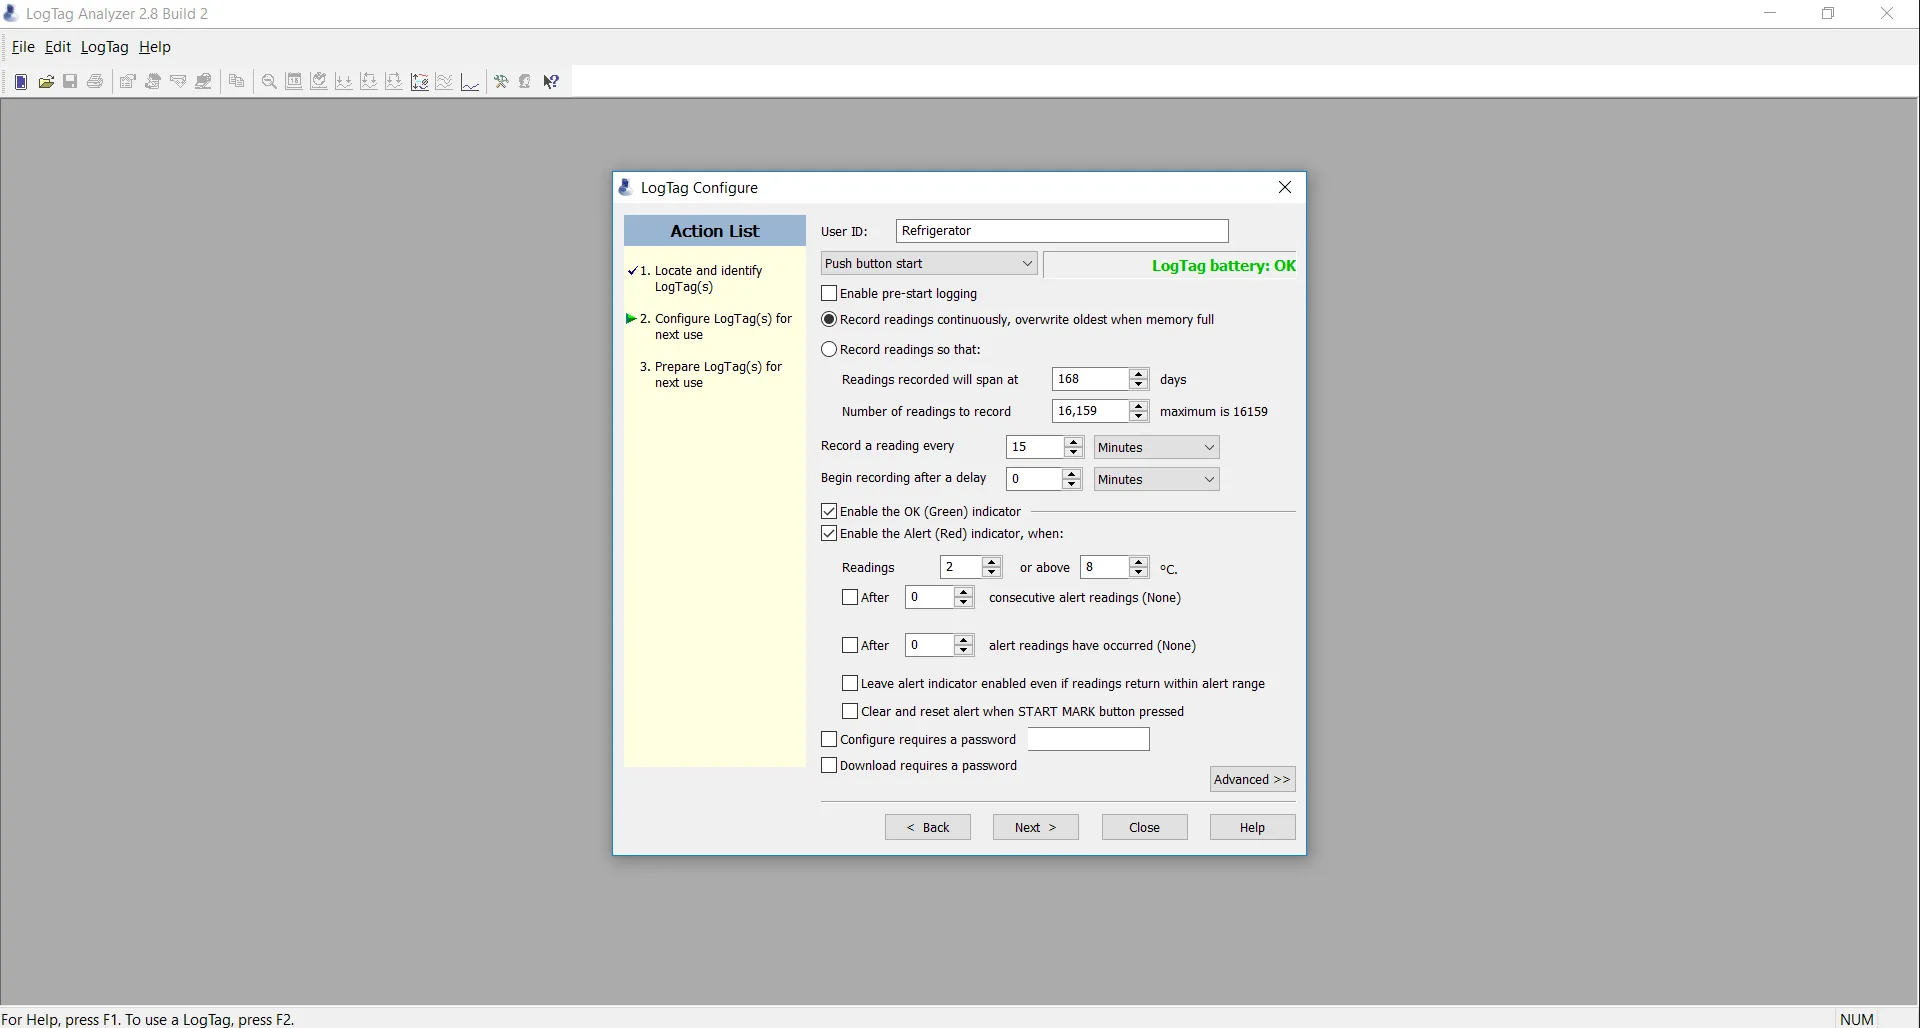The width and height of the screenshot is (1920, 1028).
Task: Check Leave alert indicator enabled option
Action: [850, 683]
